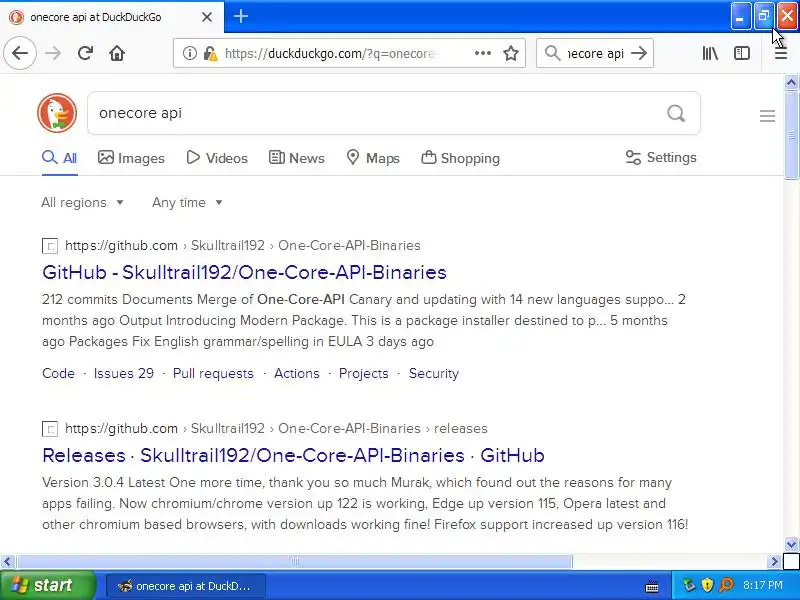Open the Library bookshelf icon

pos(710,53)
